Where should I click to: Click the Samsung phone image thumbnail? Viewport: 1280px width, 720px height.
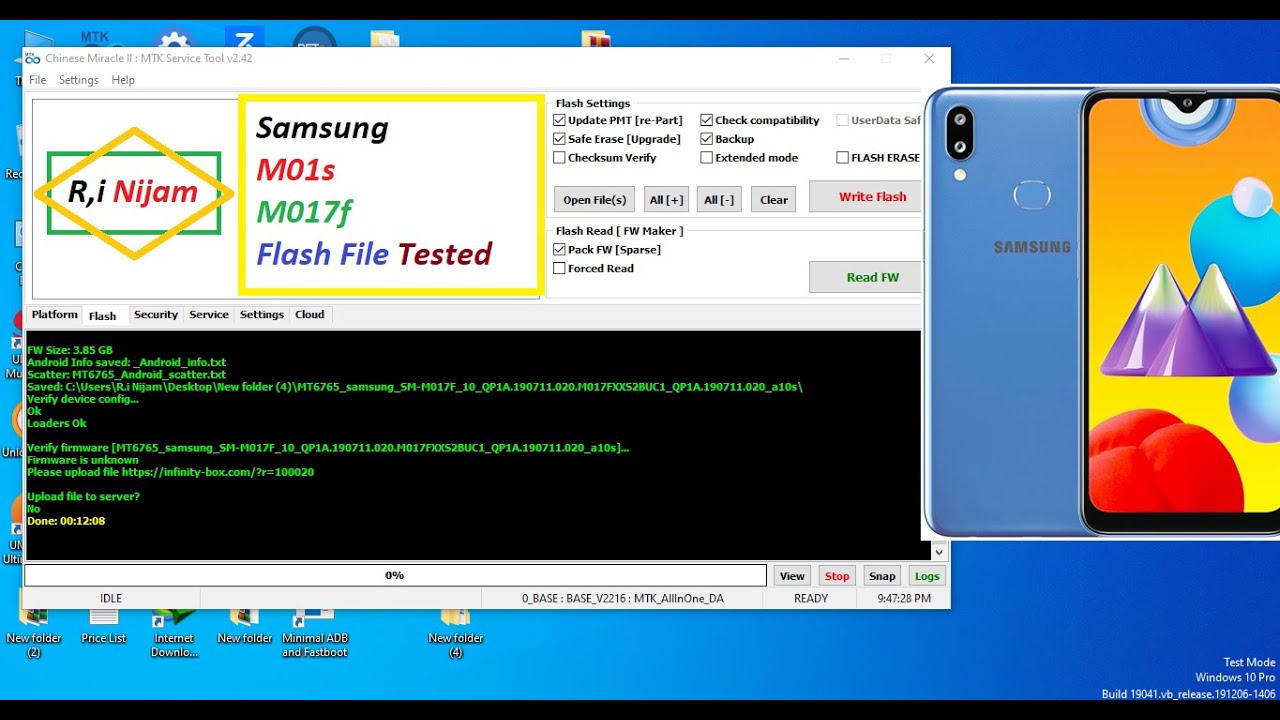(1101, 313)
